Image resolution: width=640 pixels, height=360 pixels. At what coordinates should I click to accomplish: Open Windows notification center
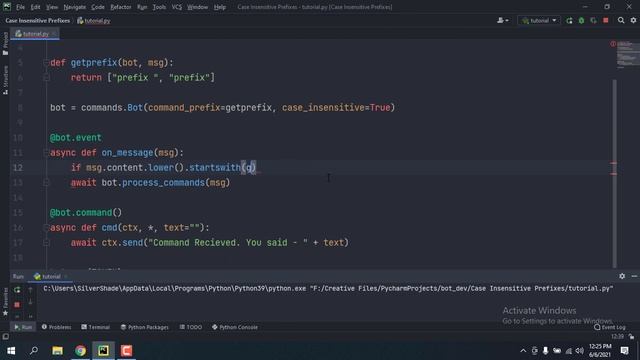pyautogui.click(x=624, y=351)
